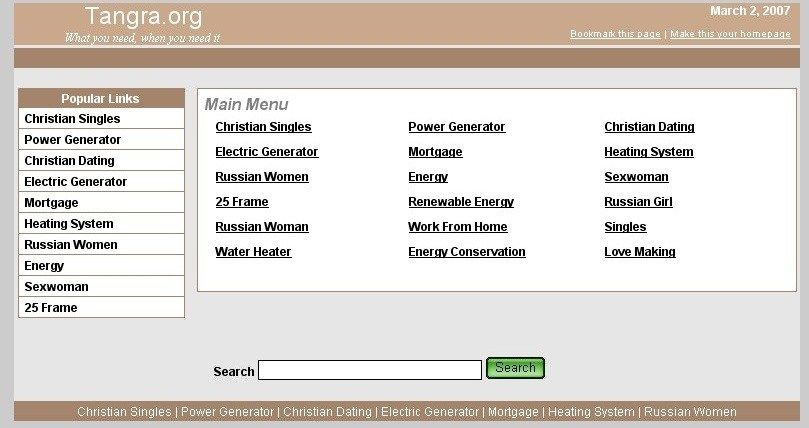This screenshot has height=428, width=809.
Task: Open Power Generator link in Main Menu
Action: [x=456, y=127]
